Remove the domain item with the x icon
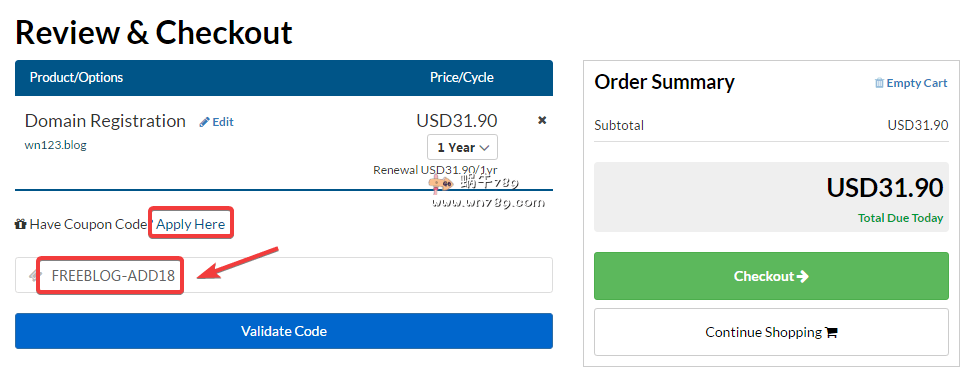This screenshot has width=972, height=382. [542, 120]
